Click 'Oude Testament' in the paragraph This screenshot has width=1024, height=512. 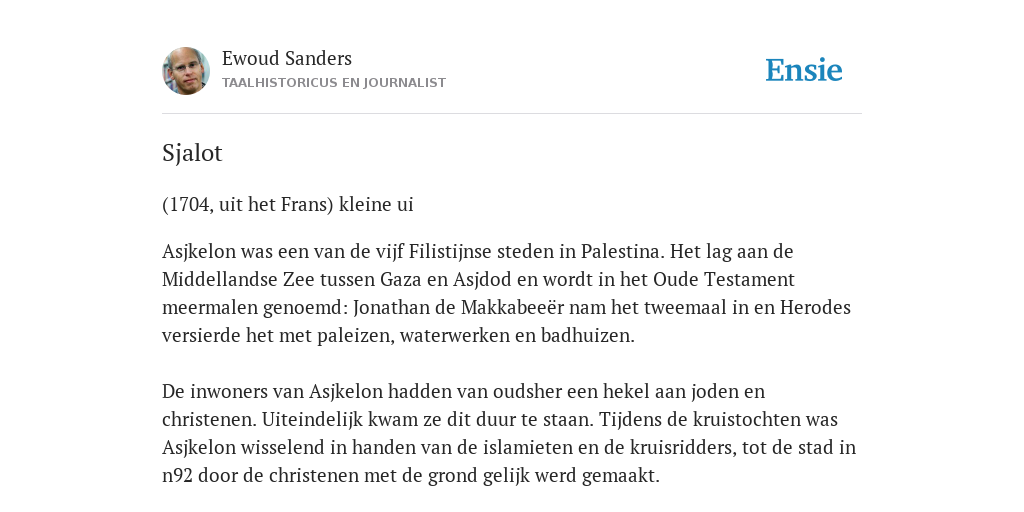click(x=724, y=280)
